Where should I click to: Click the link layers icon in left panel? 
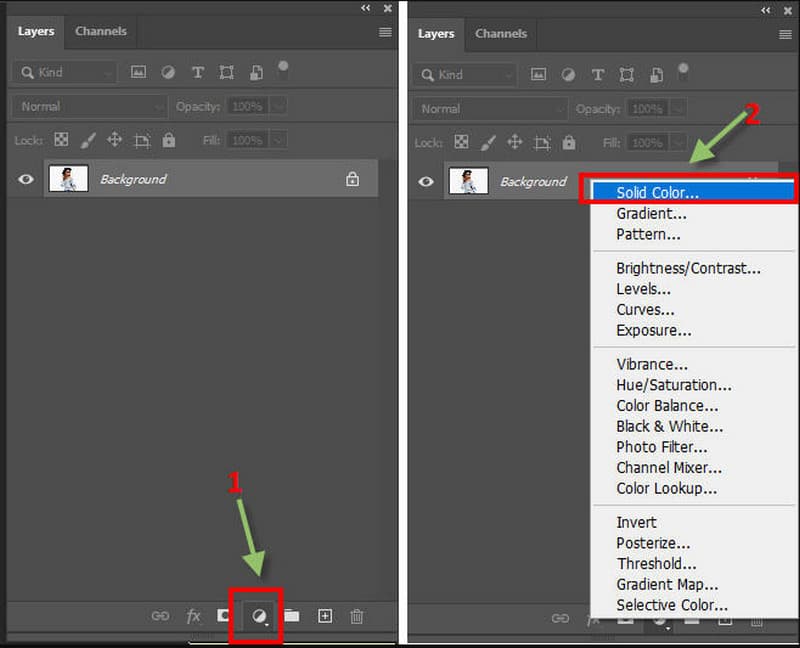pyautogui.click(x=160, y=616)
